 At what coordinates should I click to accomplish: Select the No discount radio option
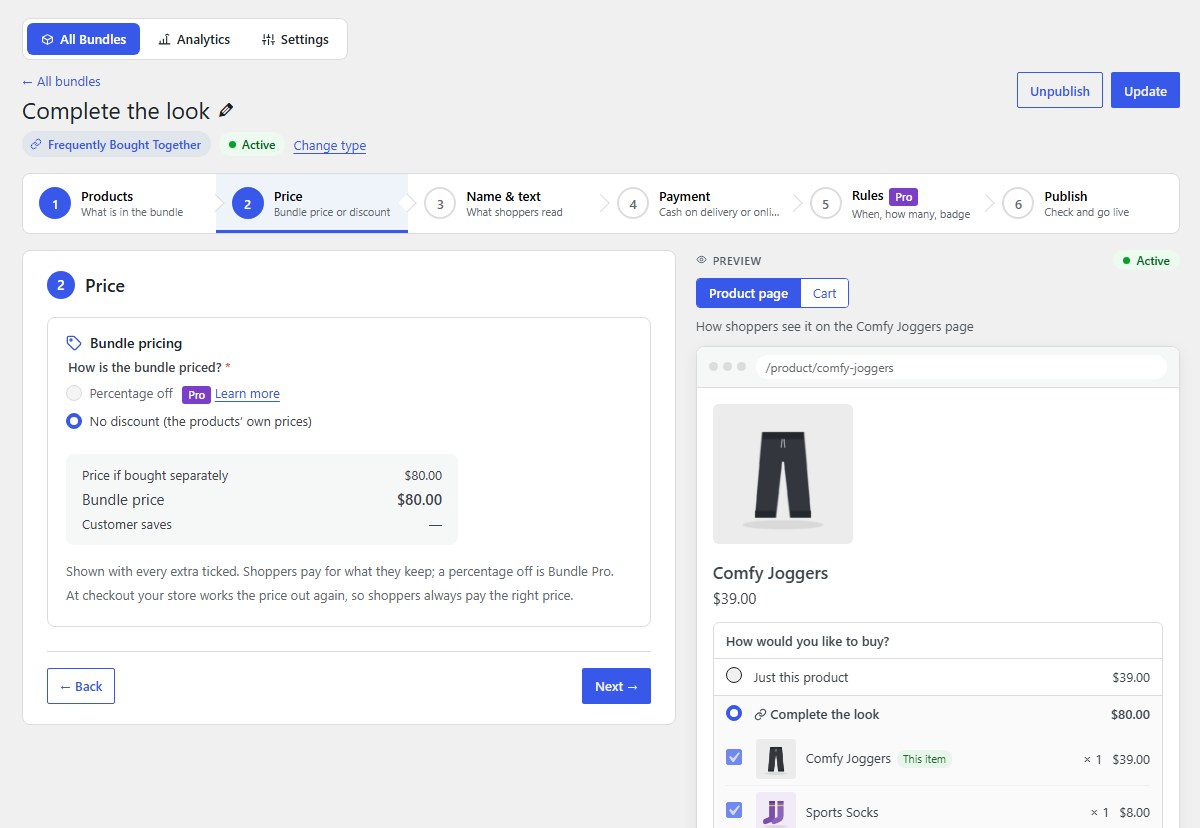click(74, 422)
